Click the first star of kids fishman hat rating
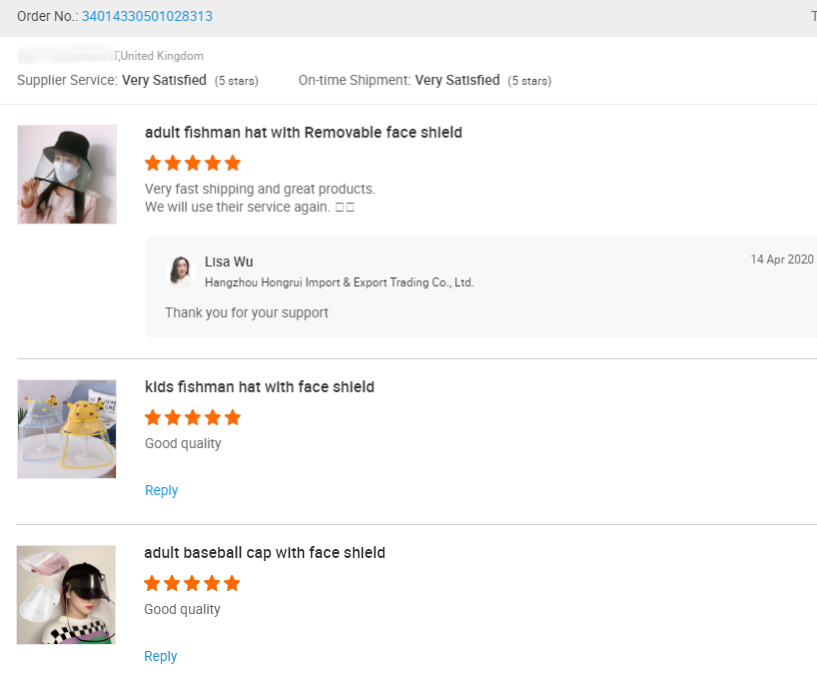 [x=153, y=417]
